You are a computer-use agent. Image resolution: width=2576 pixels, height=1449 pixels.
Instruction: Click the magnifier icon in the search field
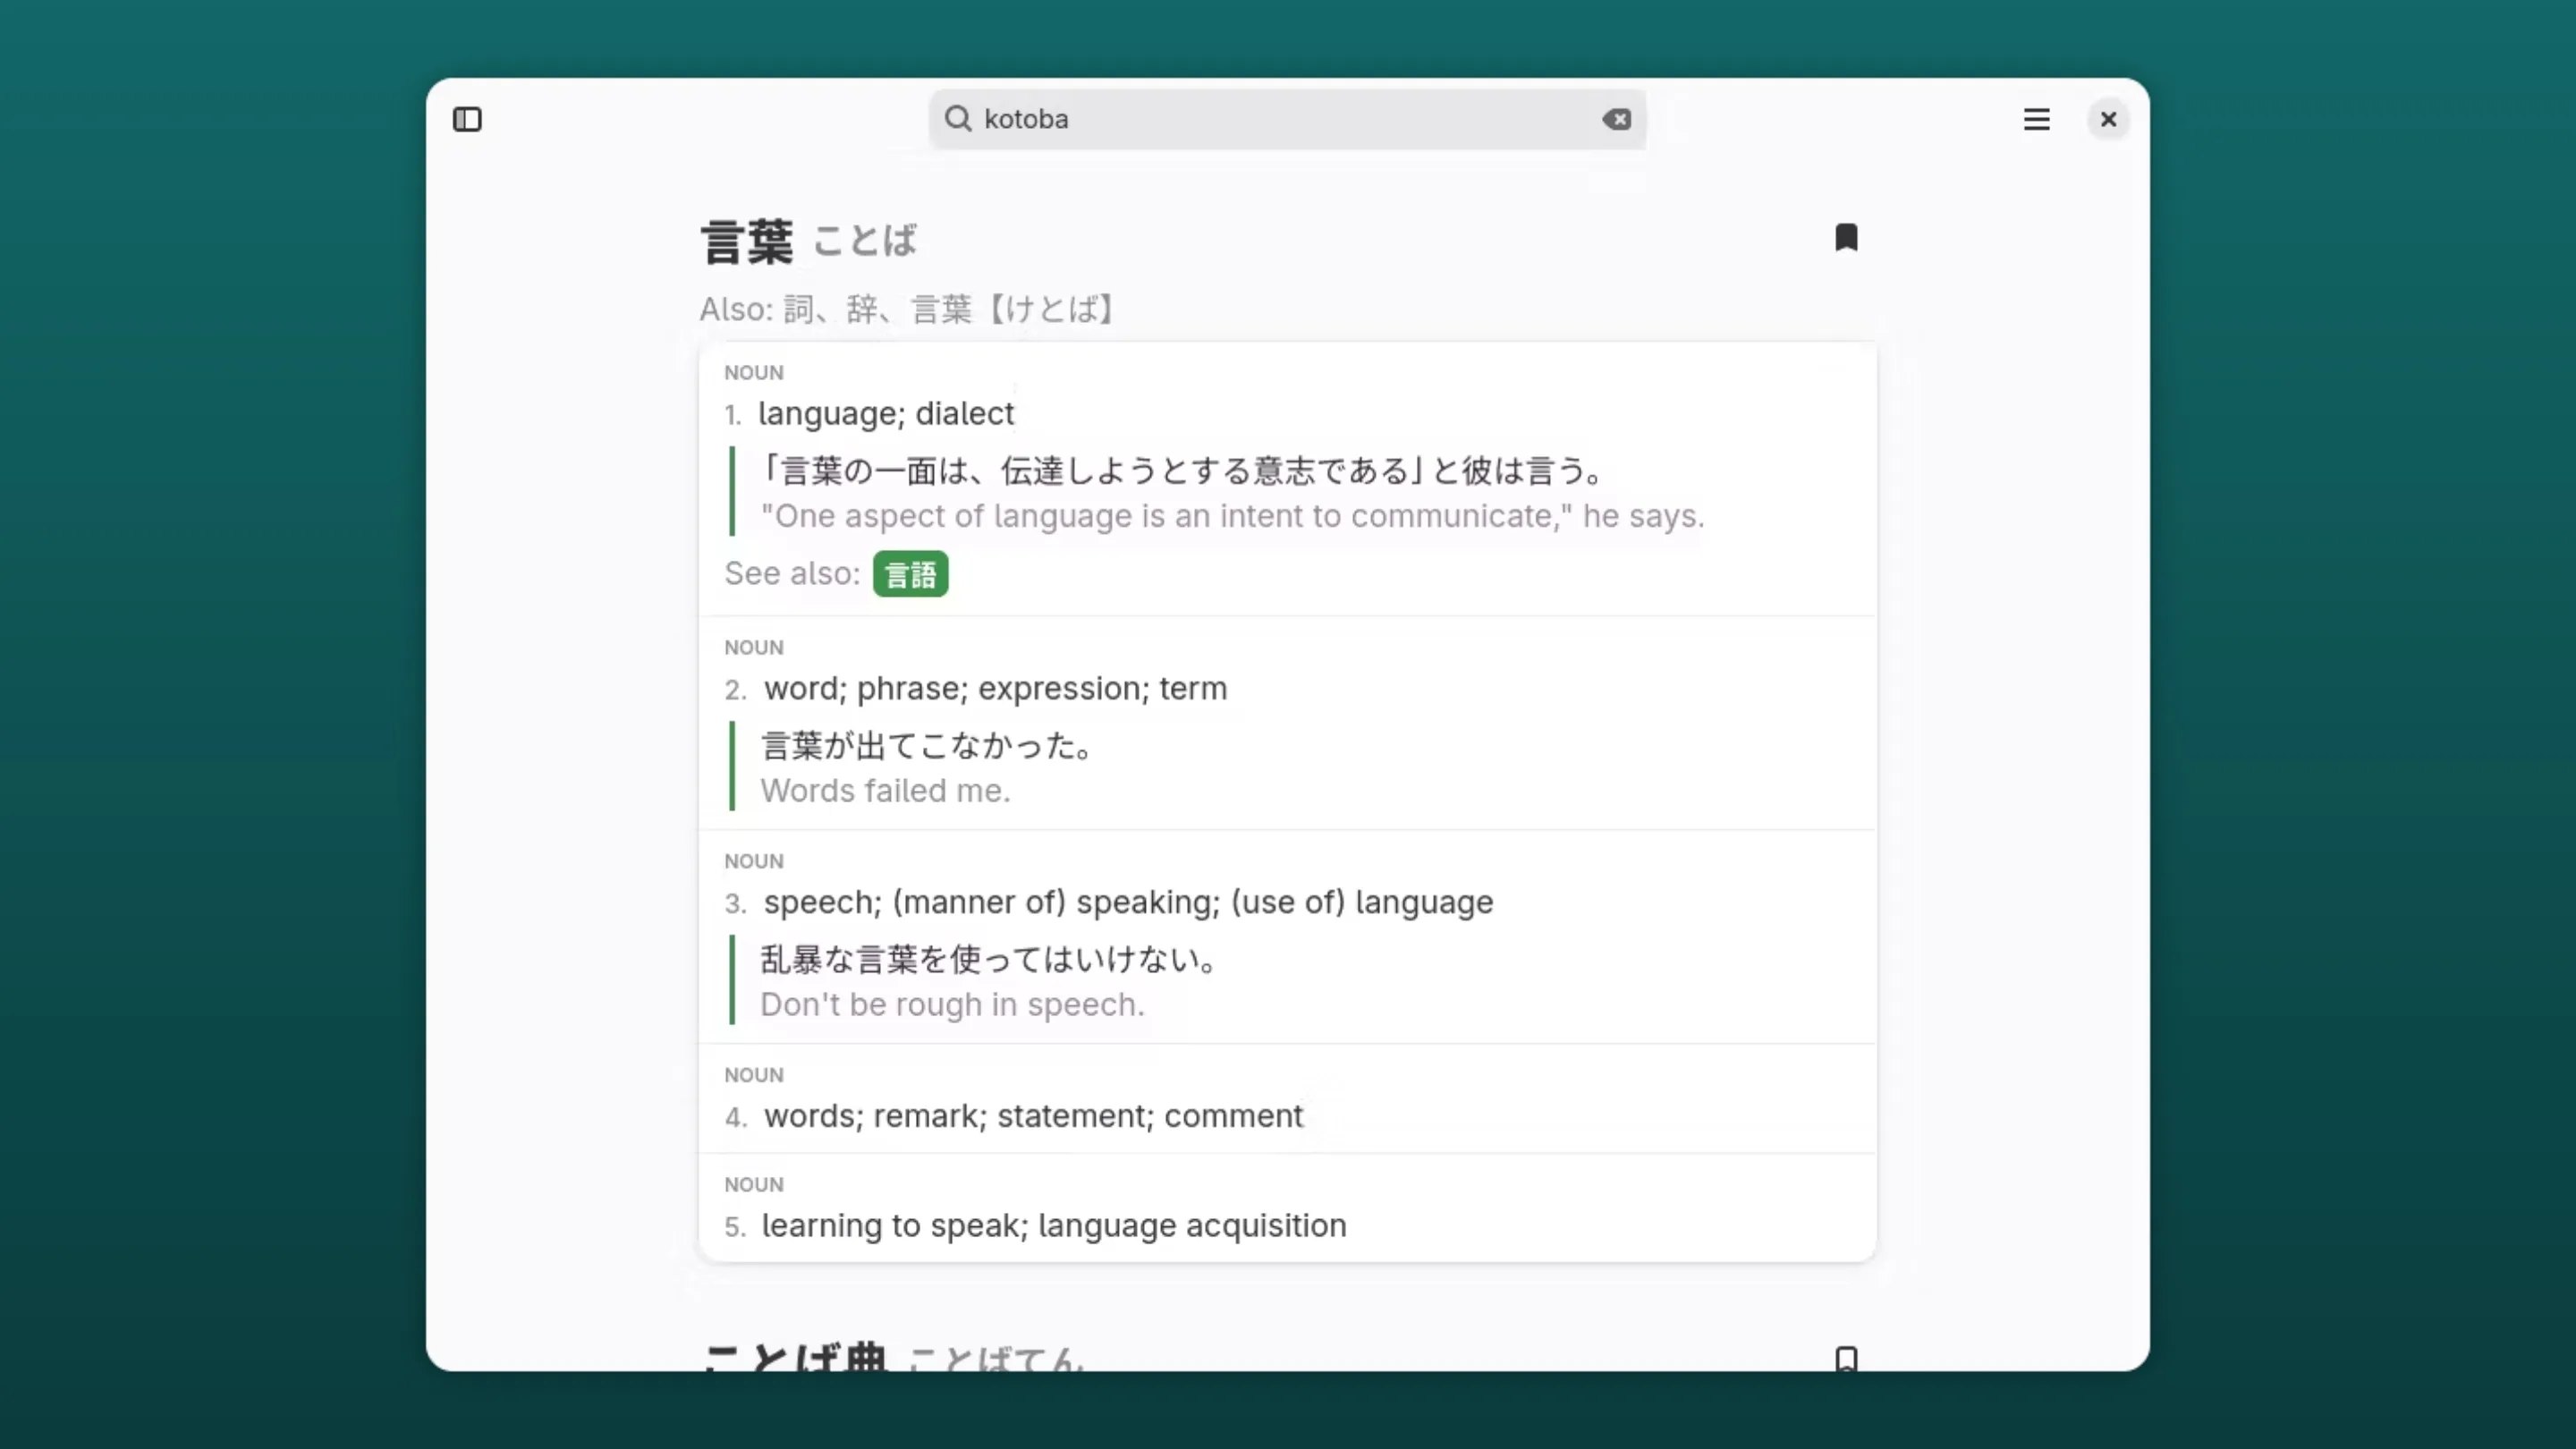[x=958, y=118]
